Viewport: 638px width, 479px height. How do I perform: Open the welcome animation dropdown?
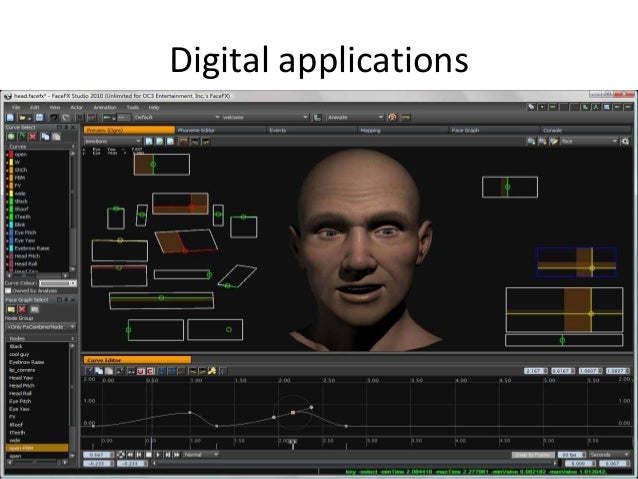(265, 117)
